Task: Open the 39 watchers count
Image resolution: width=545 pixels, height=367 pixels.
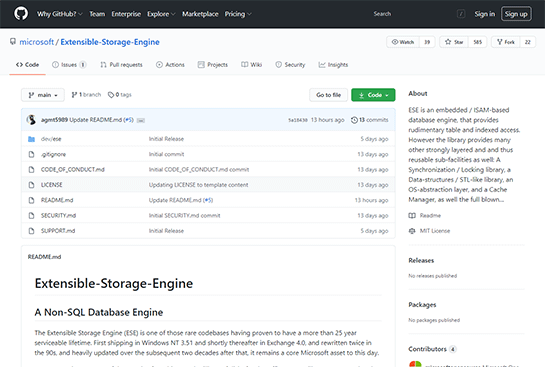Action: (427, 42)
